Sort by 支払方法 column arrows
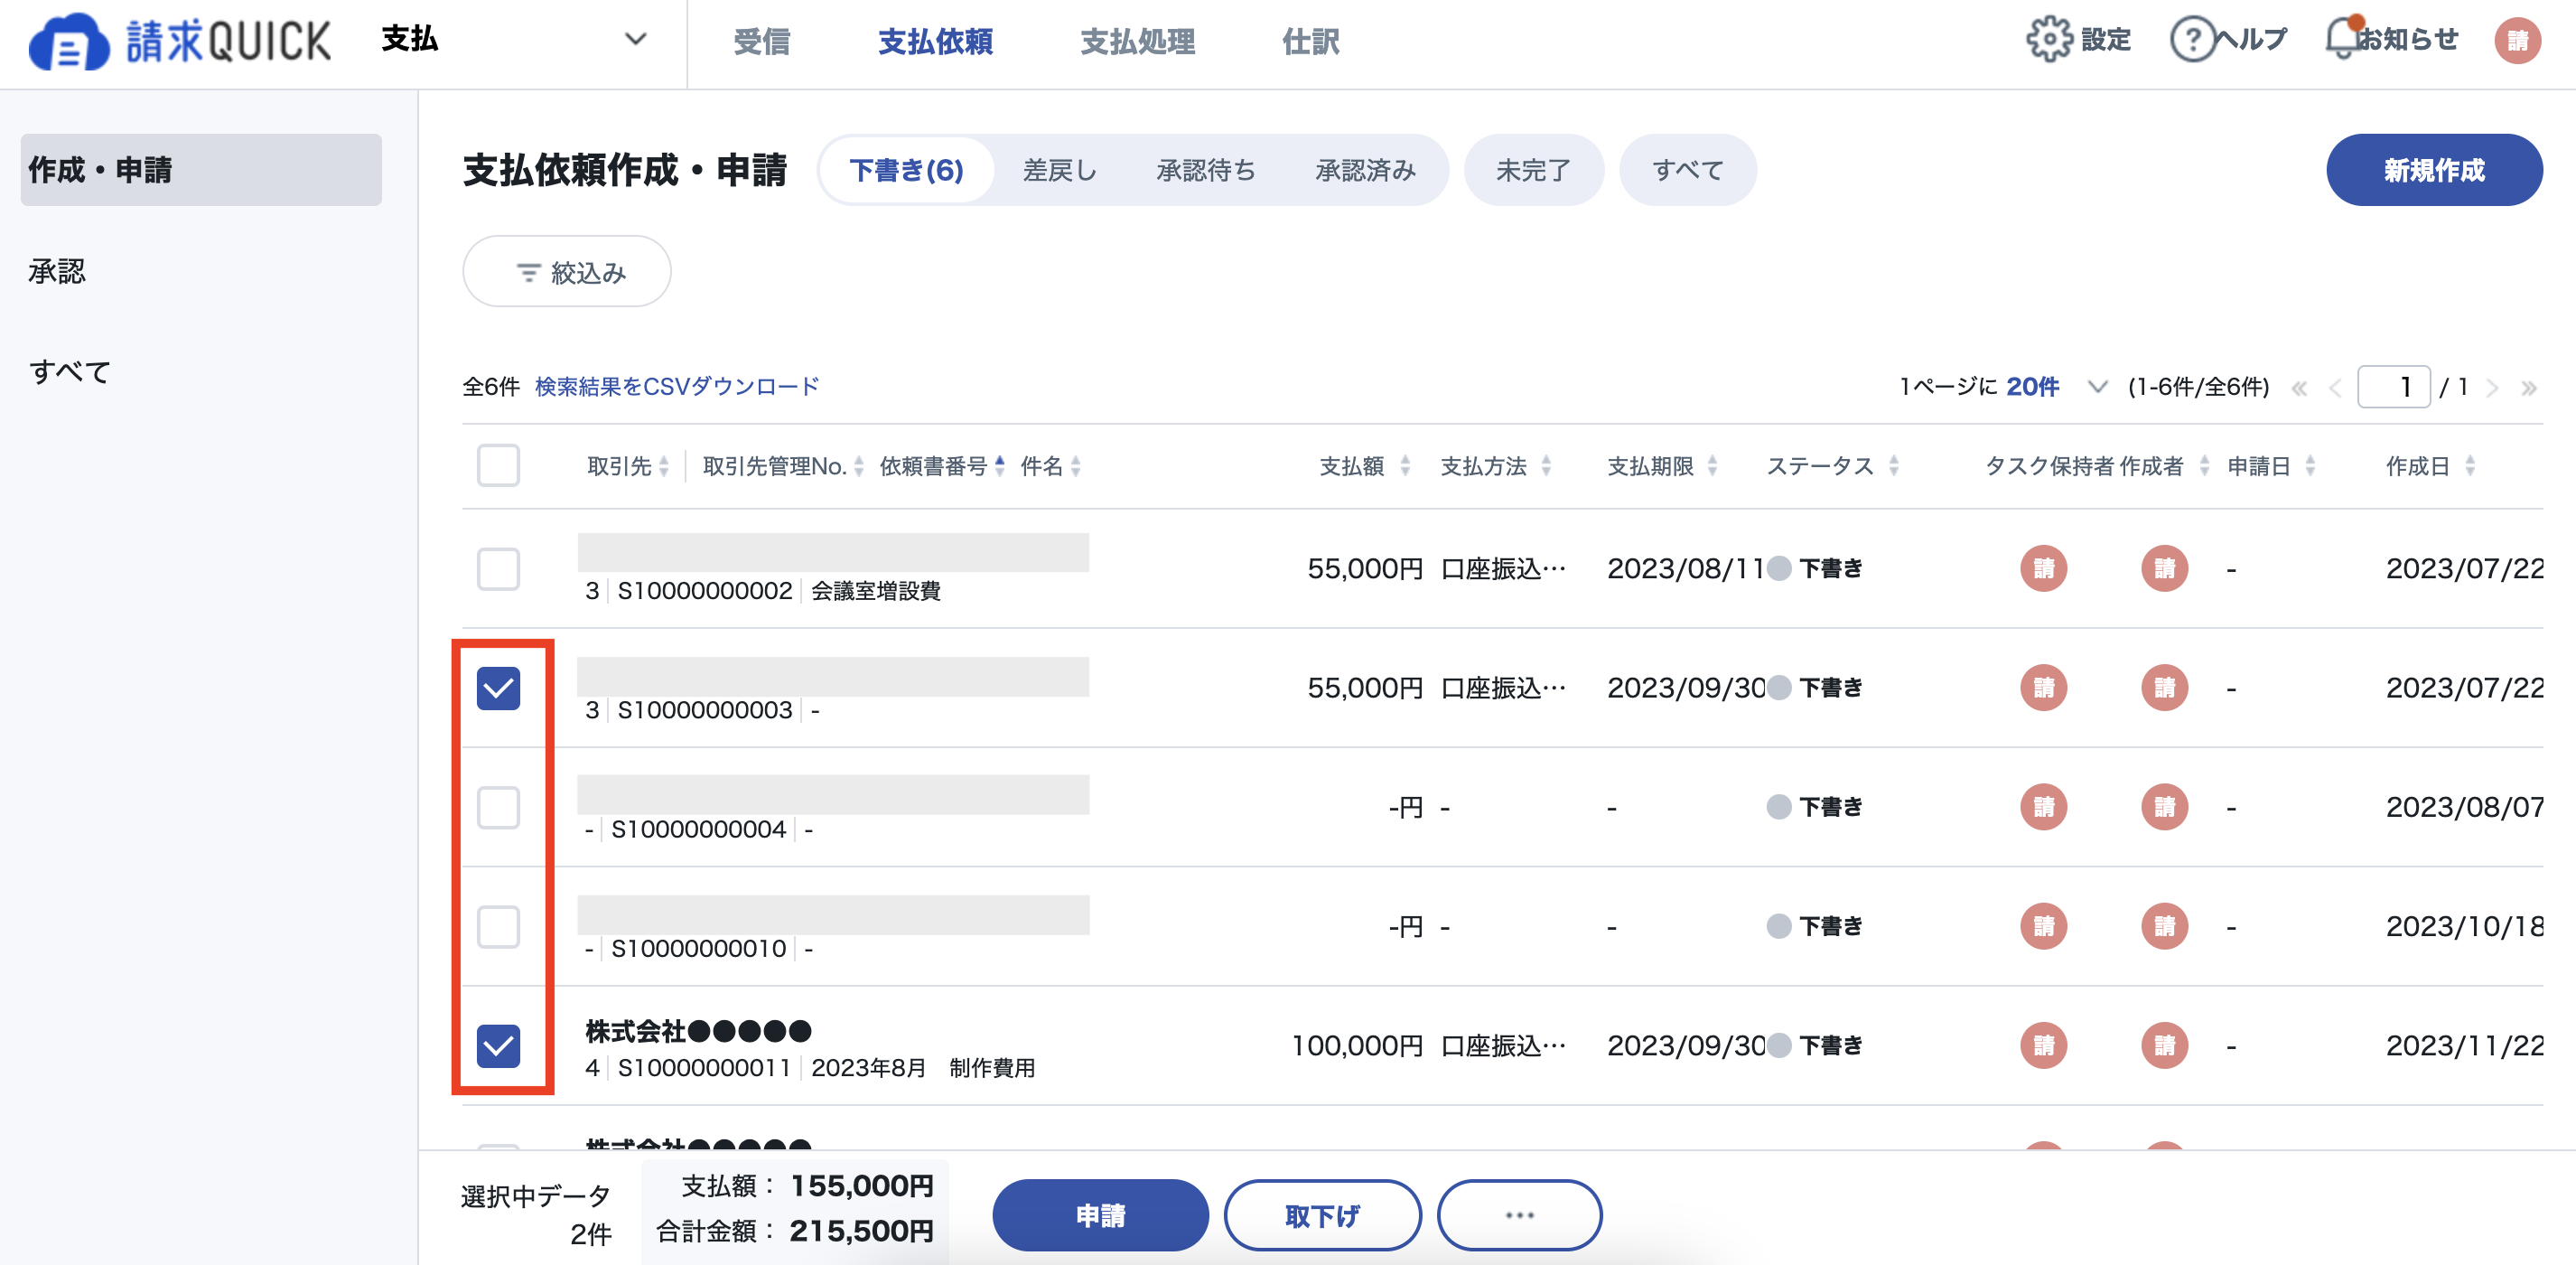Screen dimensions: 2576x1265 pyautogui.click(x=1545, y=466)
